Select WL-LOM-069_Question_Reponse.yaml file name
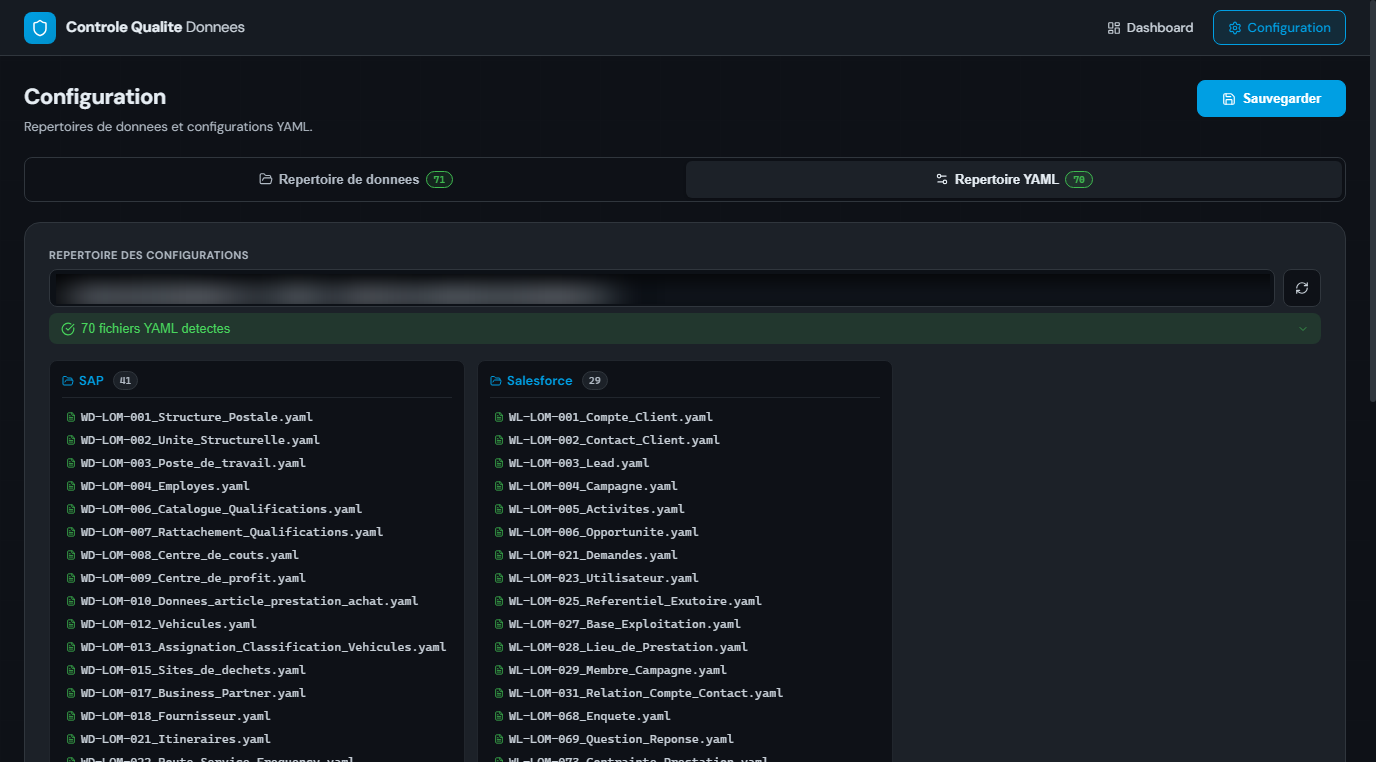1376x762 pixels. click(x=621, y=739)
